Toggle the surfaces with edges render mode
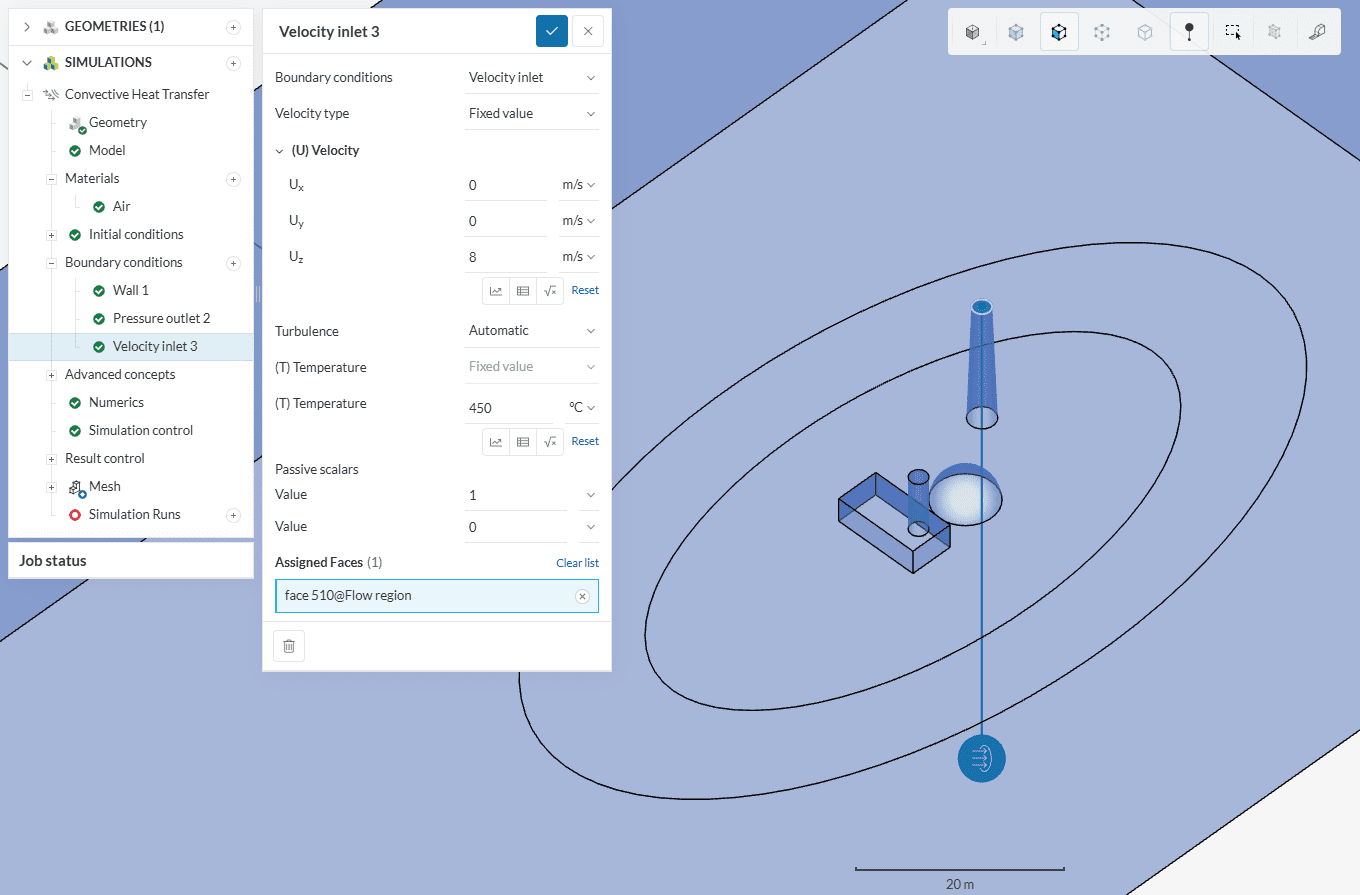 (x=1059, y=33)
